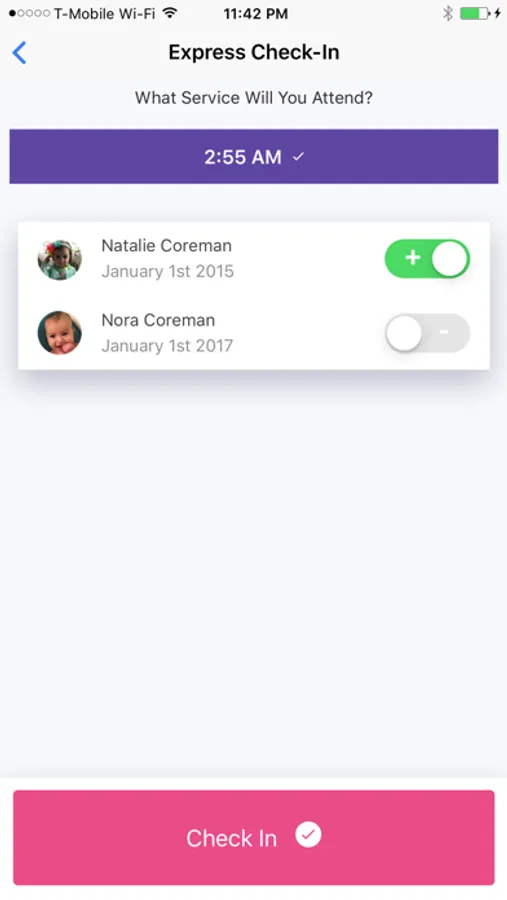The height and width of the screenshot is (900, 507).
Task: Tap the checkmark beside 2:55 AM
Action: pos(298,156)
